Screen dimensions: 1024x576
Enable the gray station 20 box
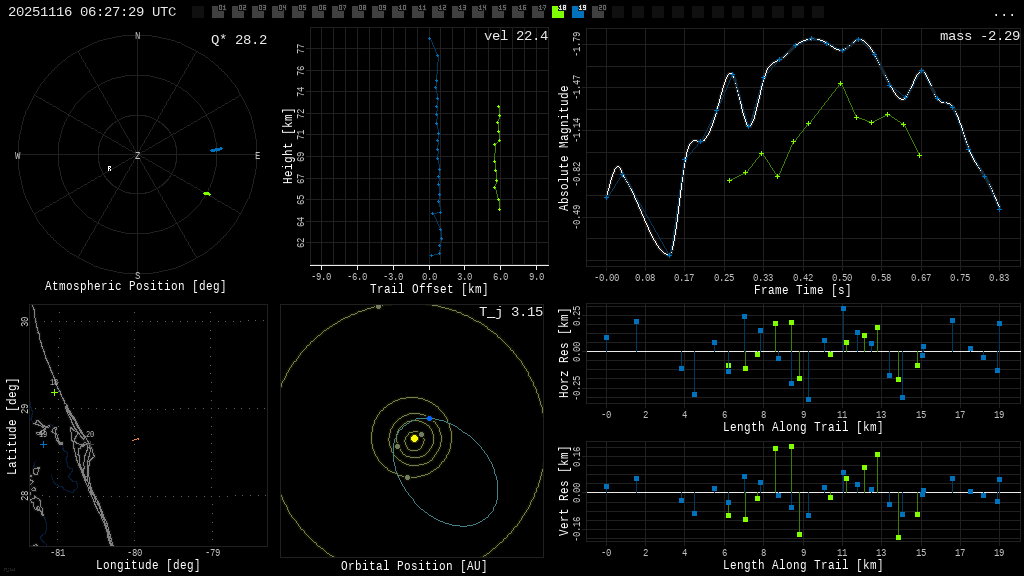[x=598, y=12]
